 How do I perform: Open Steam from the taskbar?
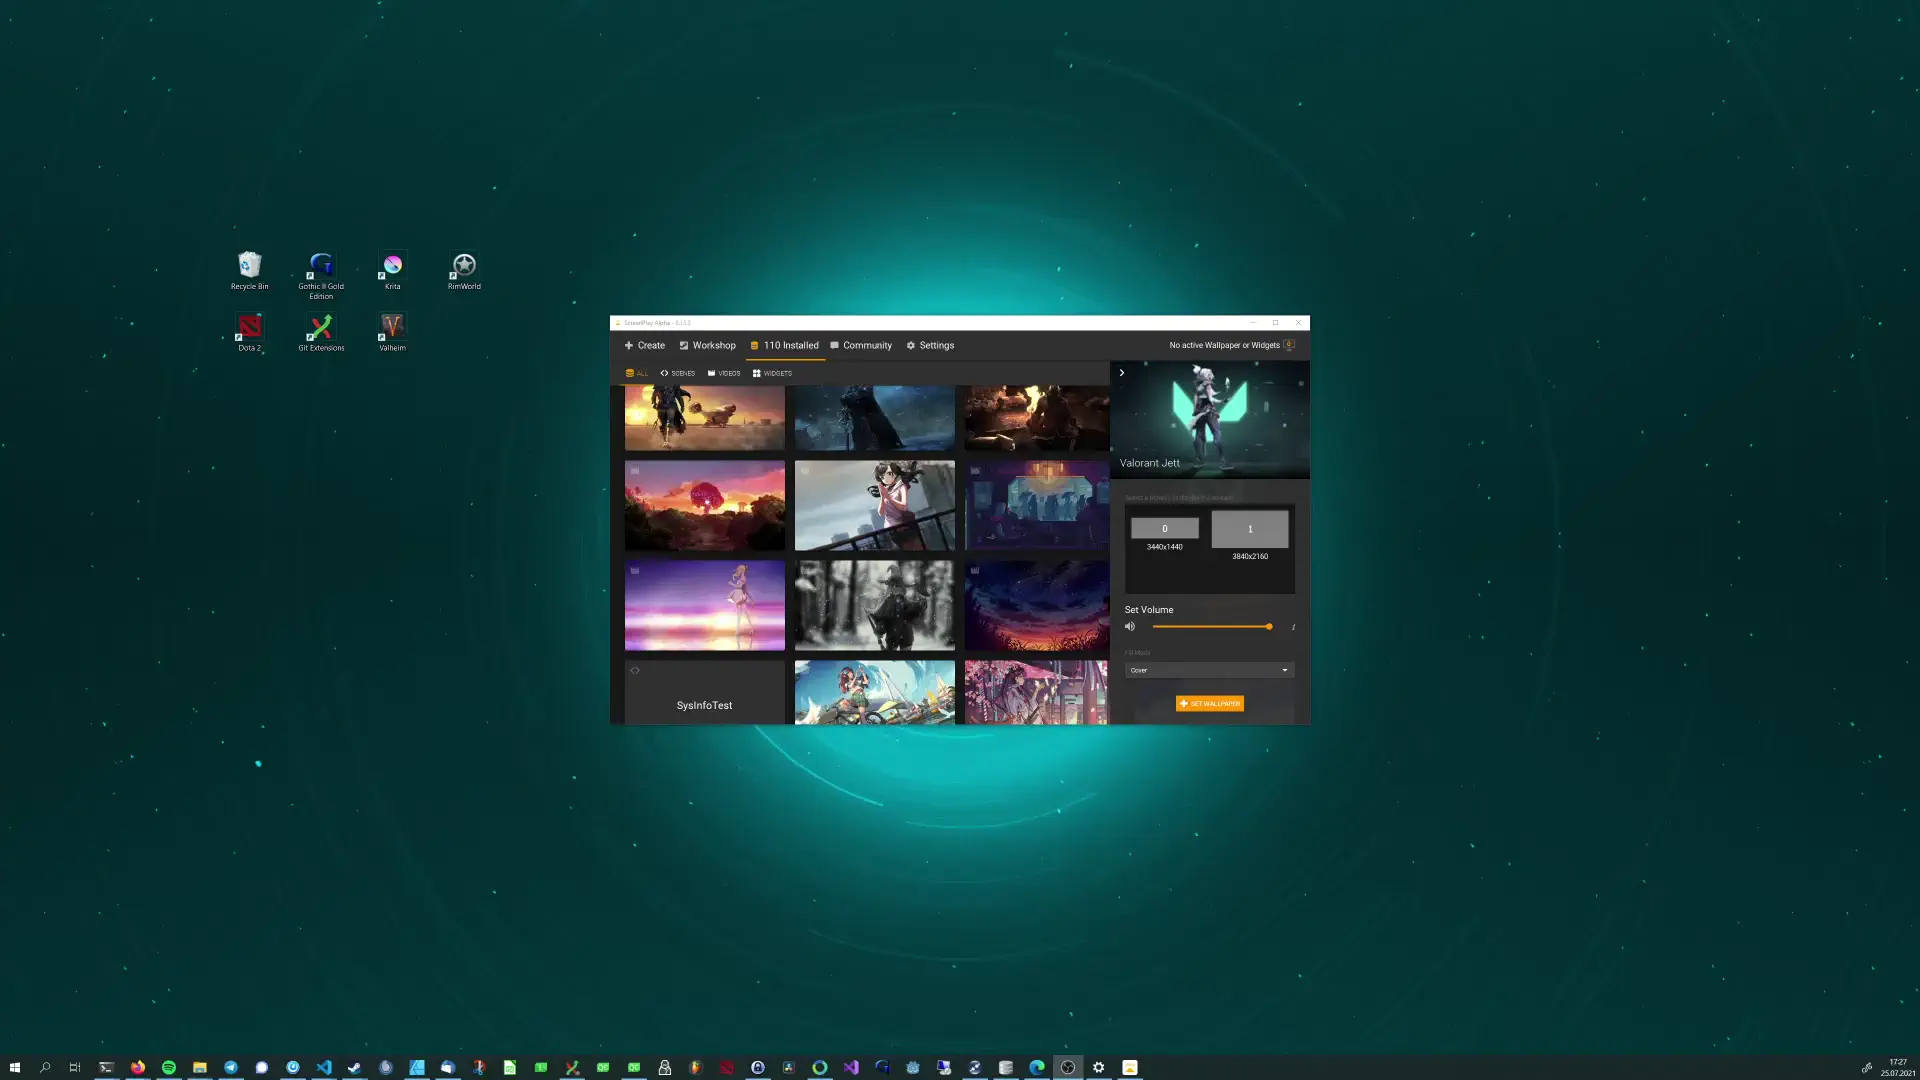coord(355,1067)
